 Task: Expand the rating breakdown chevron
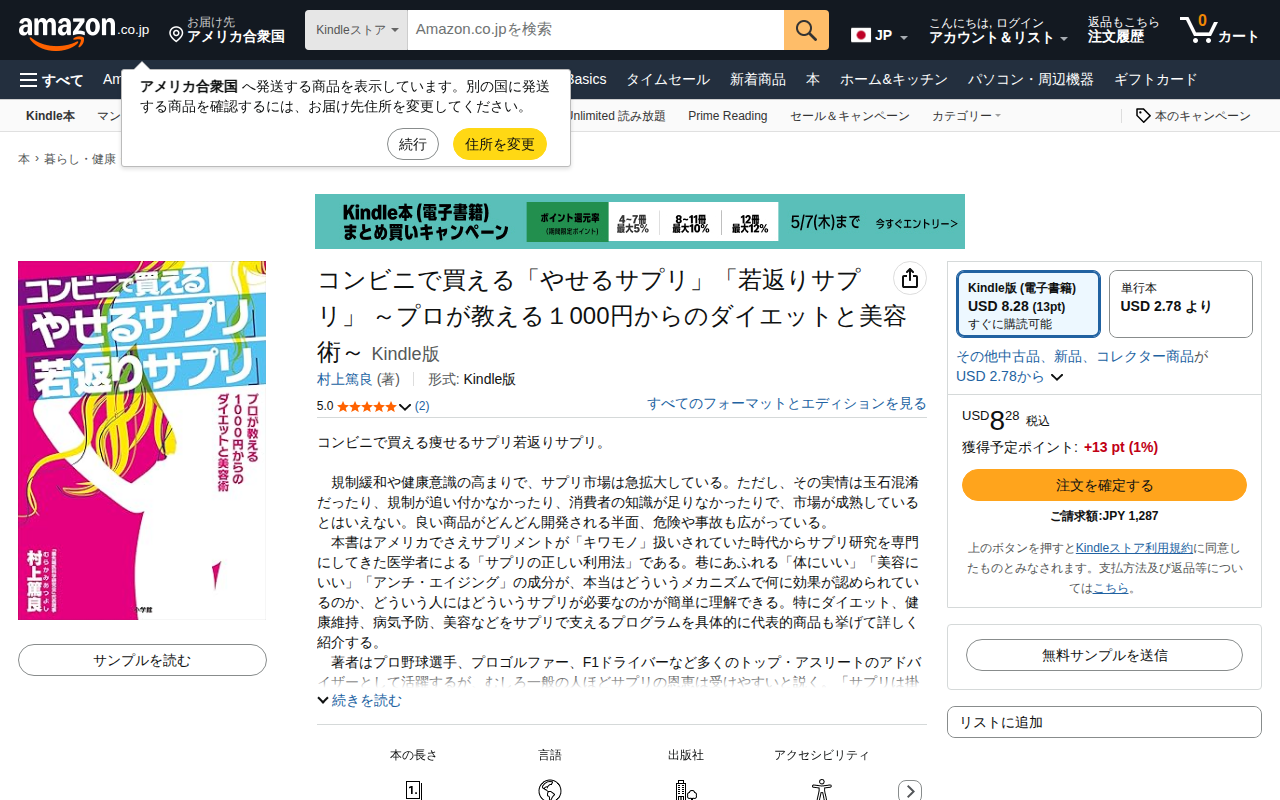pos(405,406)
